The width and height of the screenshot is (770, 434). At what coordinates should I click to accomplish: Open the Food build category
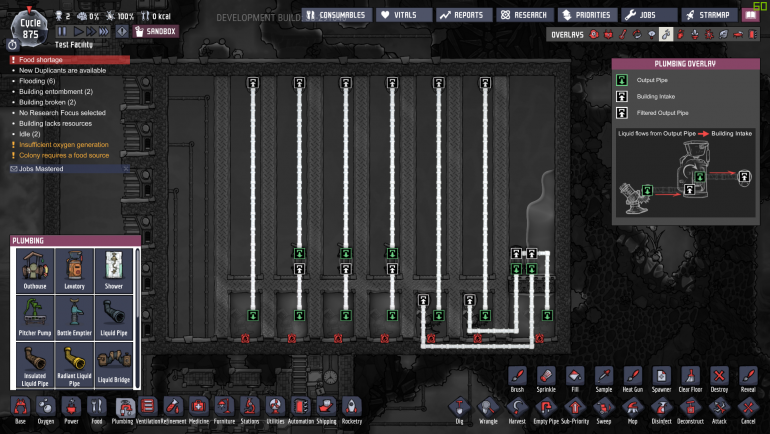point(97,410)
